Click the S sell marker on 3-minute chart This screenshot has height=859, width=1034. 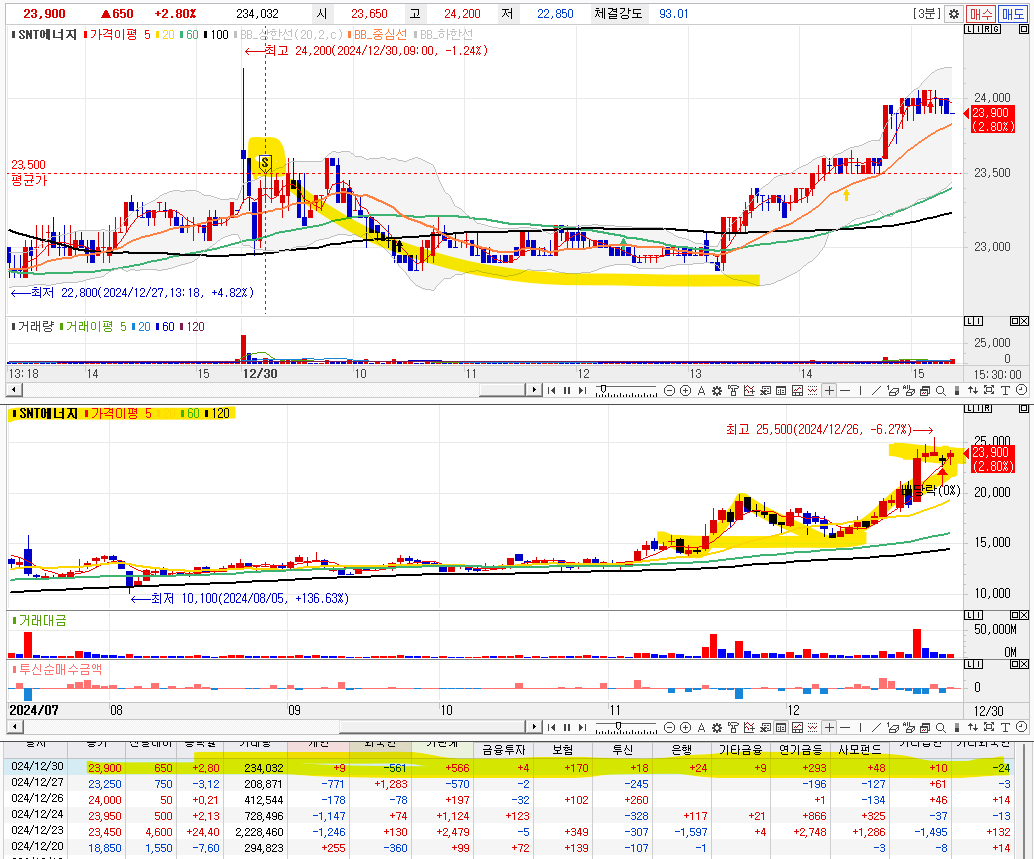pyautogui.click(x=265, y=162)
